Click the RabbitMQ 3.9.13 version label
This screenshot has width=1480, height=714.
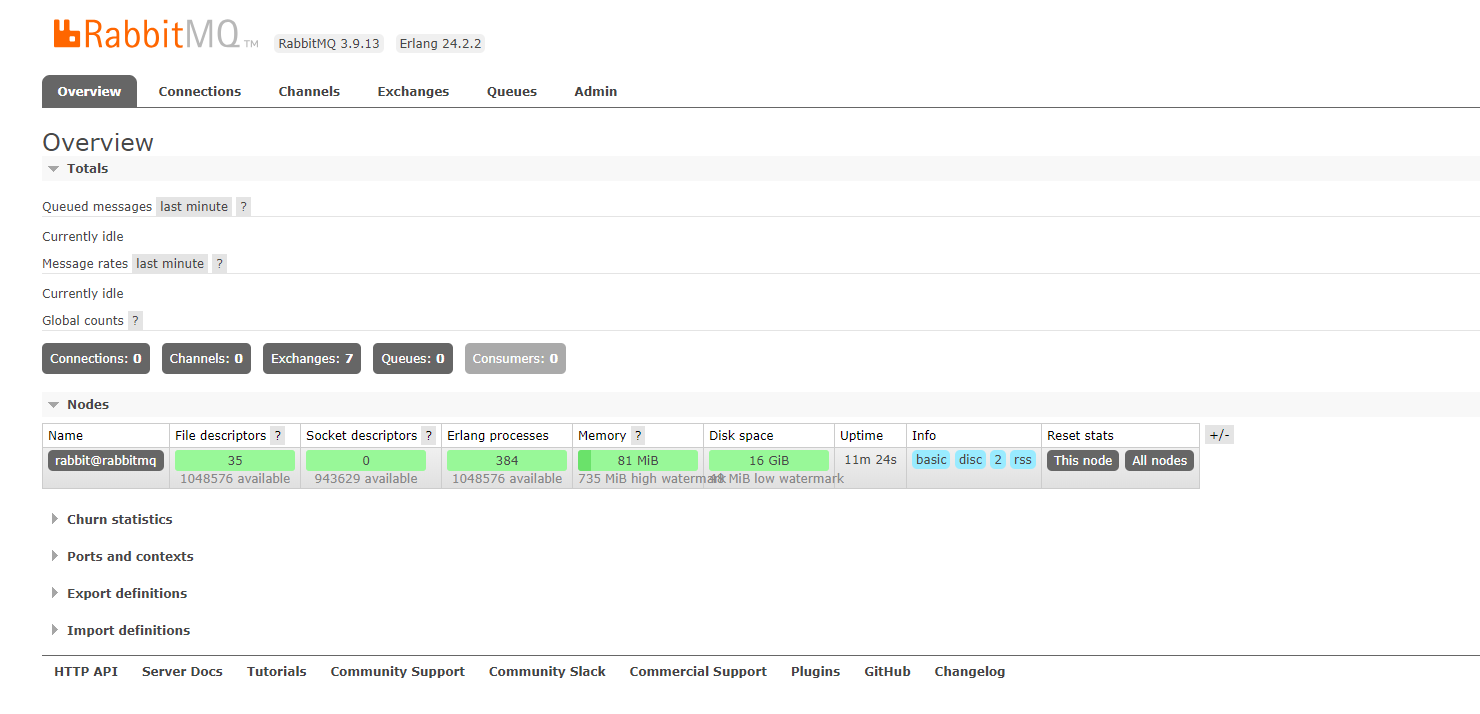(329, 44)
